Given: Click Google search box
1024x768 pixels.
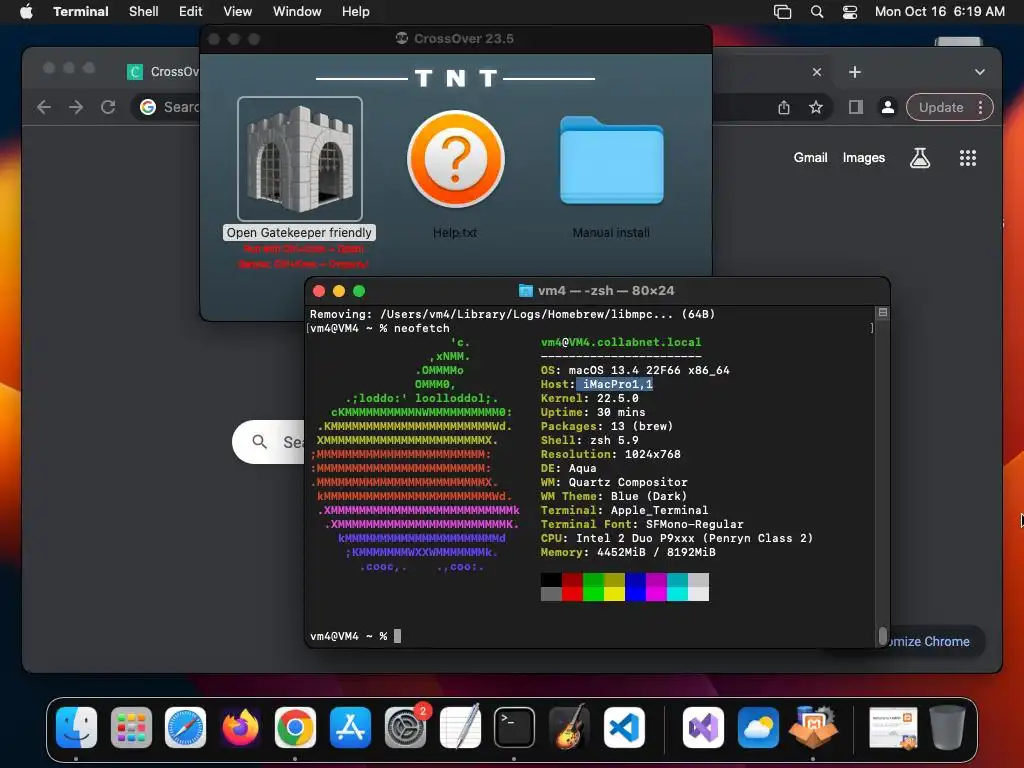Looking at the screenshot, I should coord(268,442).
